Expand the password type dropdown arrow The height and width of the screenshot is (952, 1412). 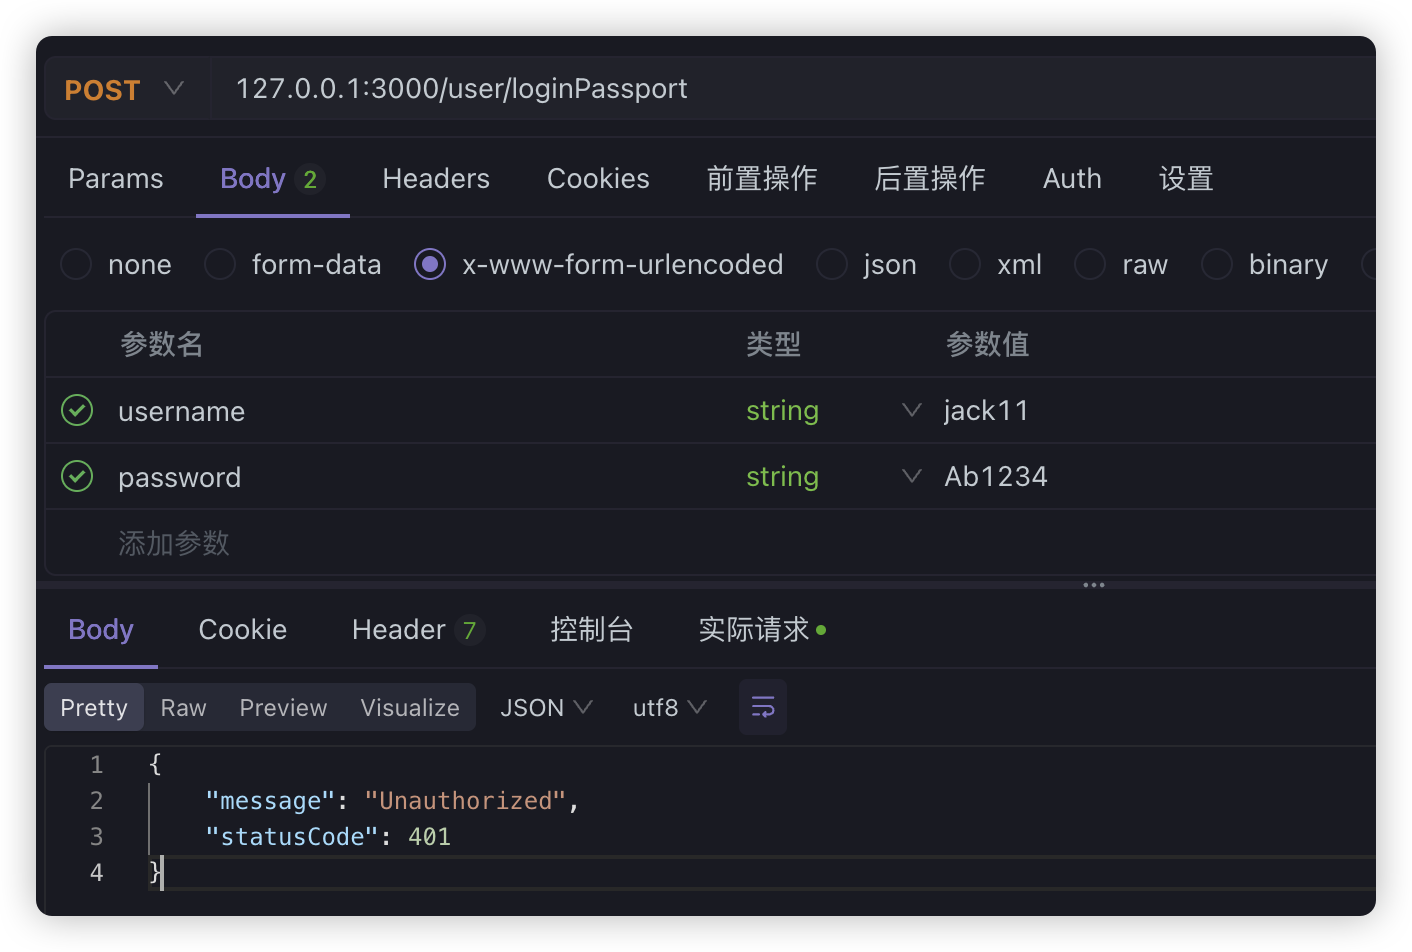(x=911, y=476)
